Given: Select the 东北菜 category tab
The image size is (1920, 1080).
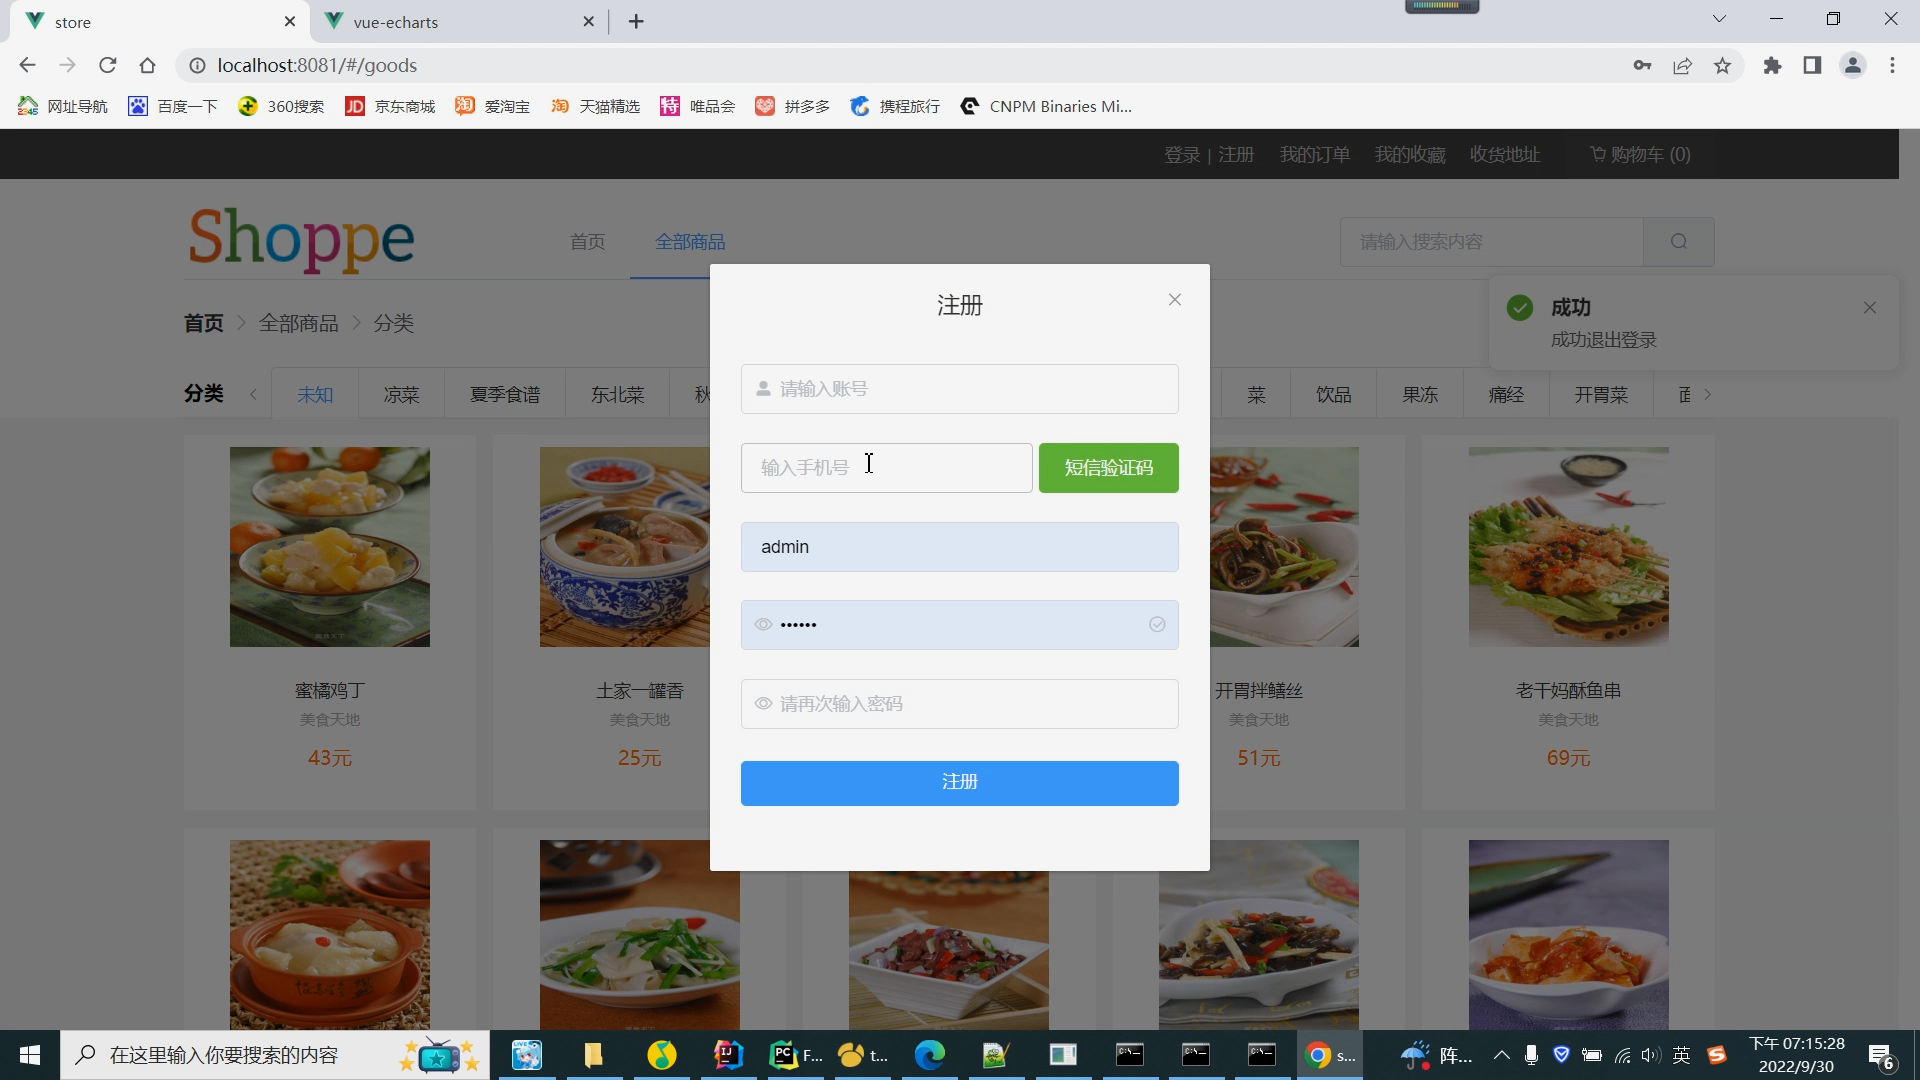Looking at the screenshot, I should coord(618,395).
